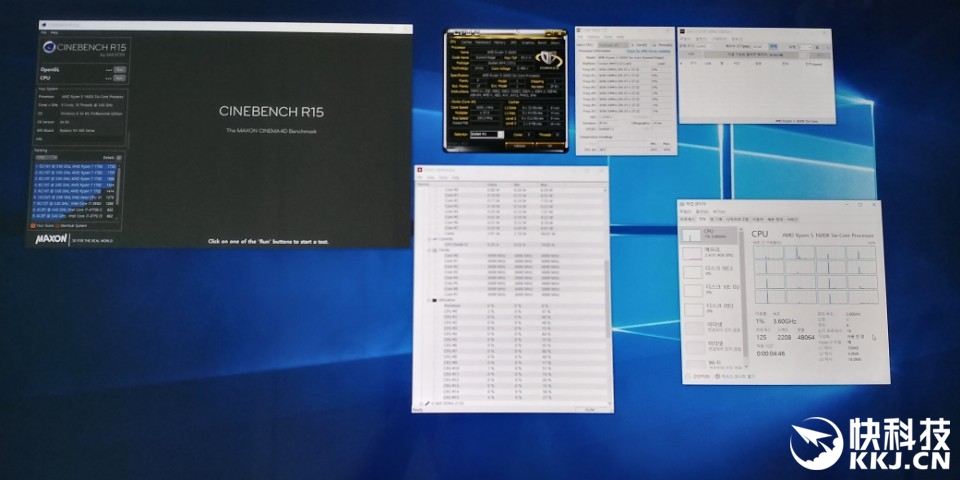Click the Task Manager title bar icon
Image resolution: width=960 pixels, height=480 pixels.
click(682, 204)
